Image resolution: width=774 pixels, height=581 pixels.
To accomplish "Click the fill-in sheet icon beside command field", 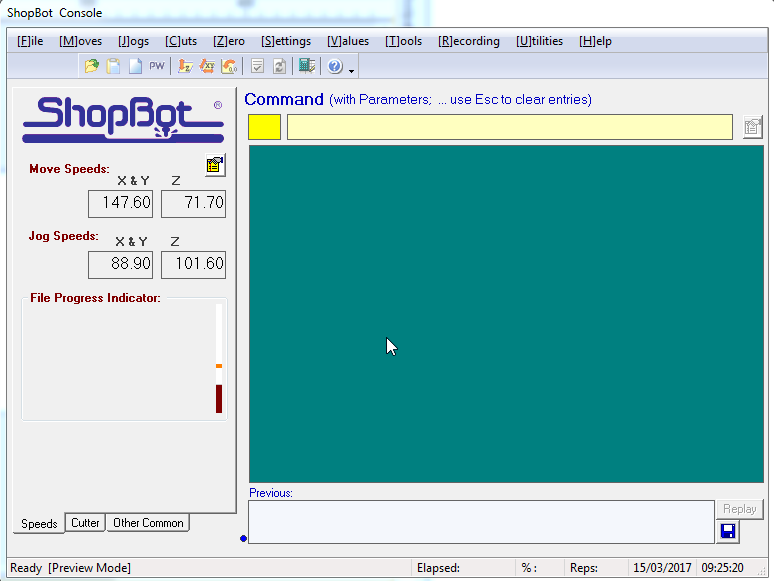I will tap(753, 127).
